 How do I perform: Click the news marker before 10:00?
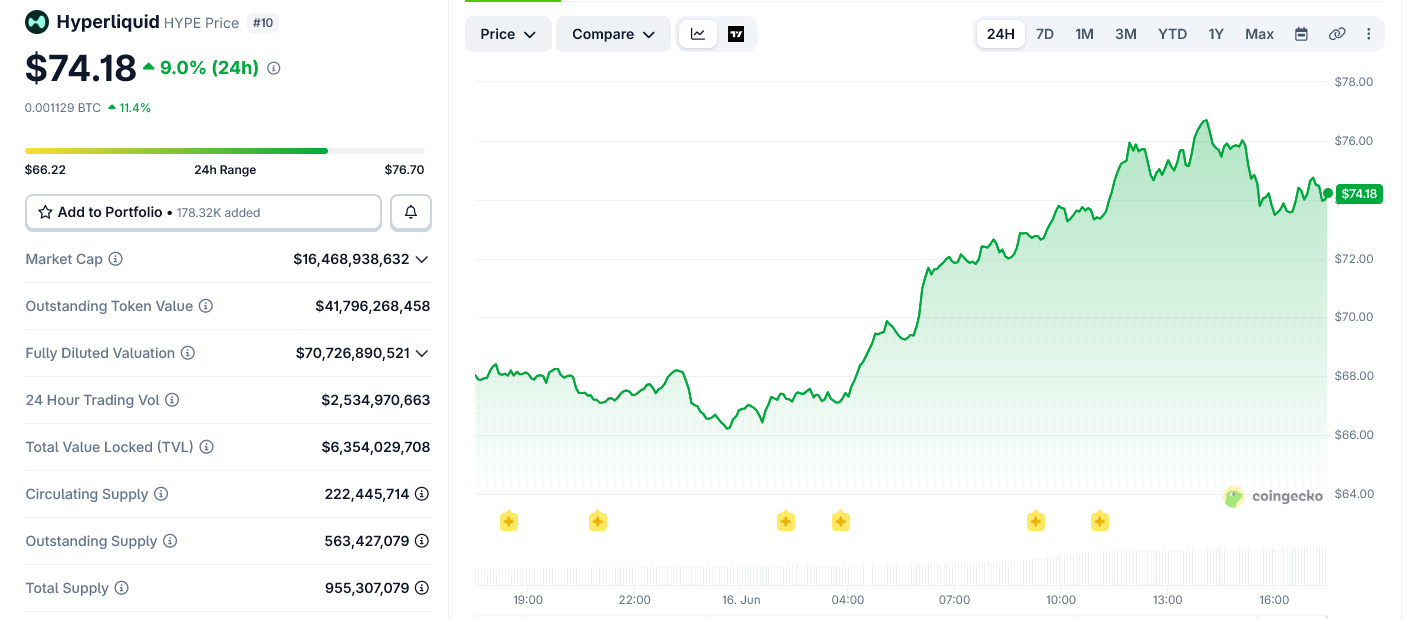point(1036,521)
